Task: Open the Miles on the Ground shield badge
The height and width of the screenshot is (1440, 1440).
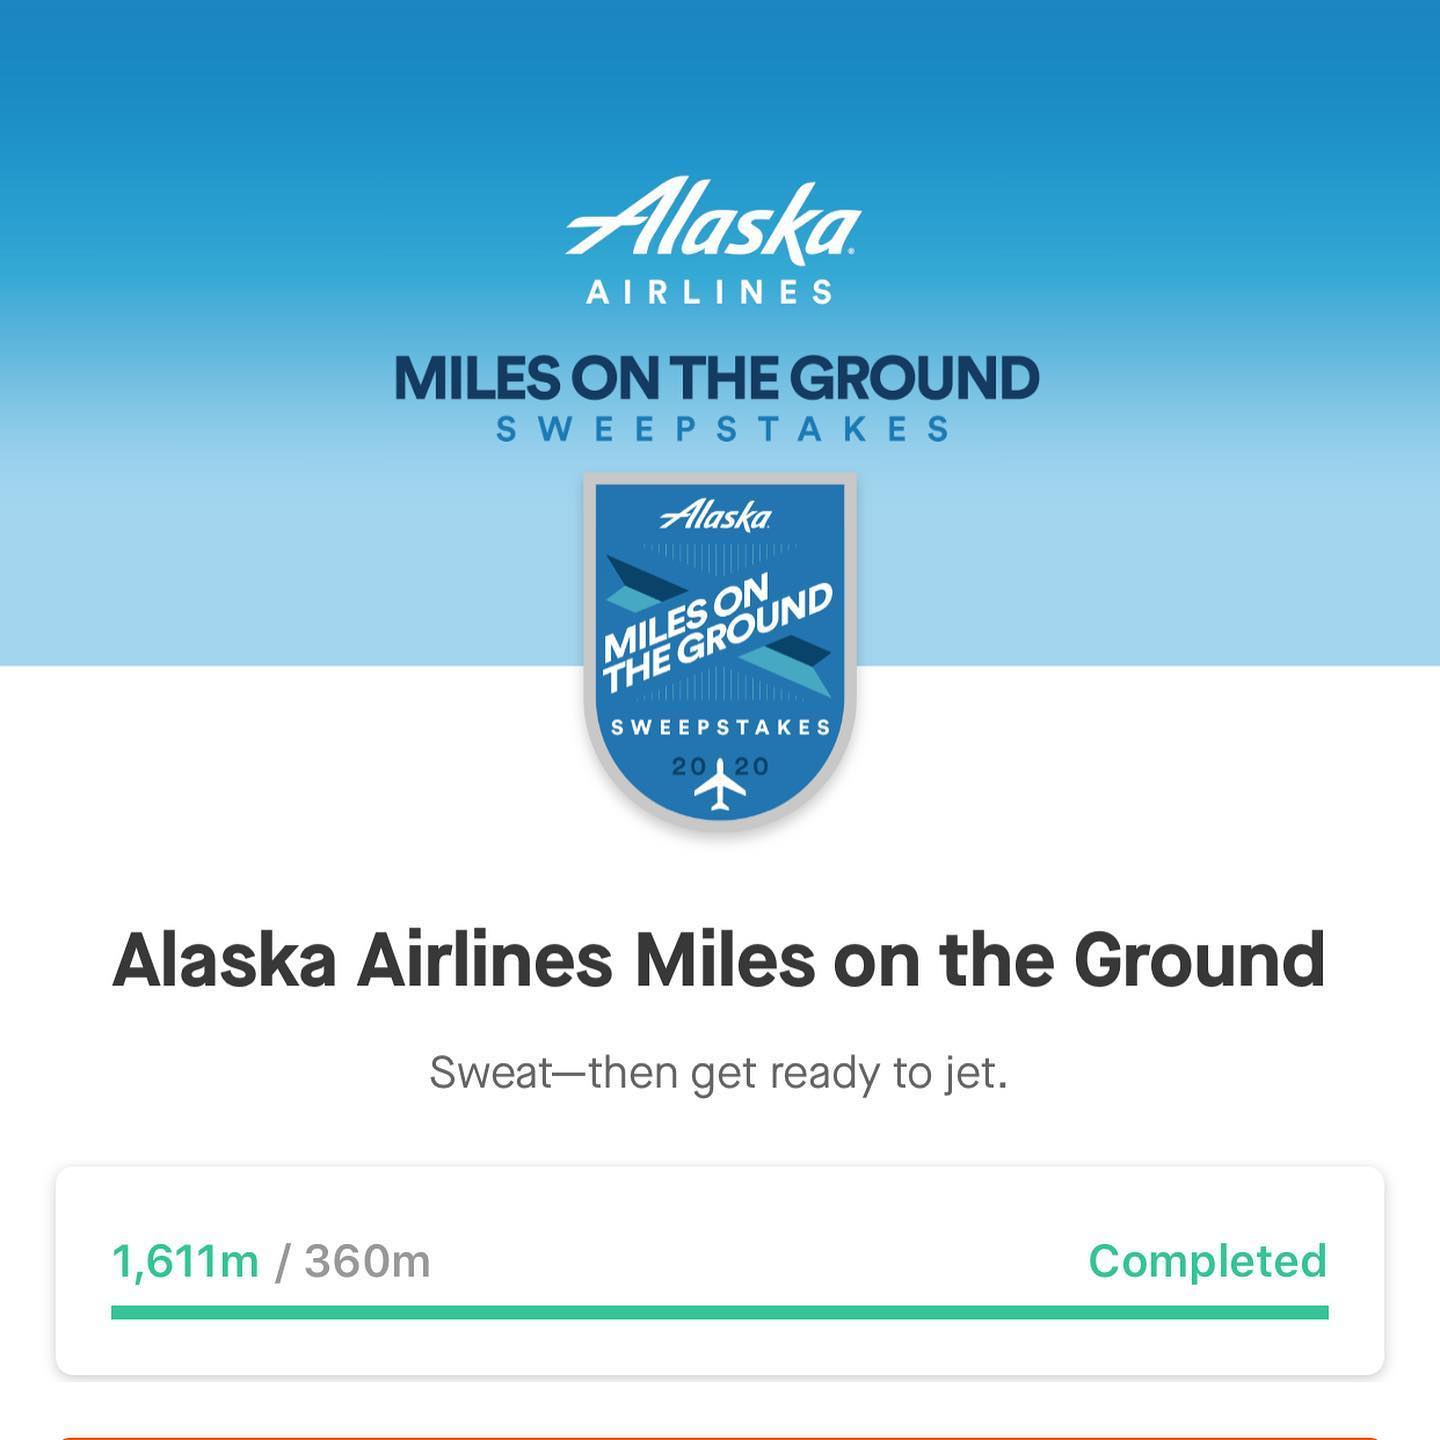Action: click(x=719, y=650)
